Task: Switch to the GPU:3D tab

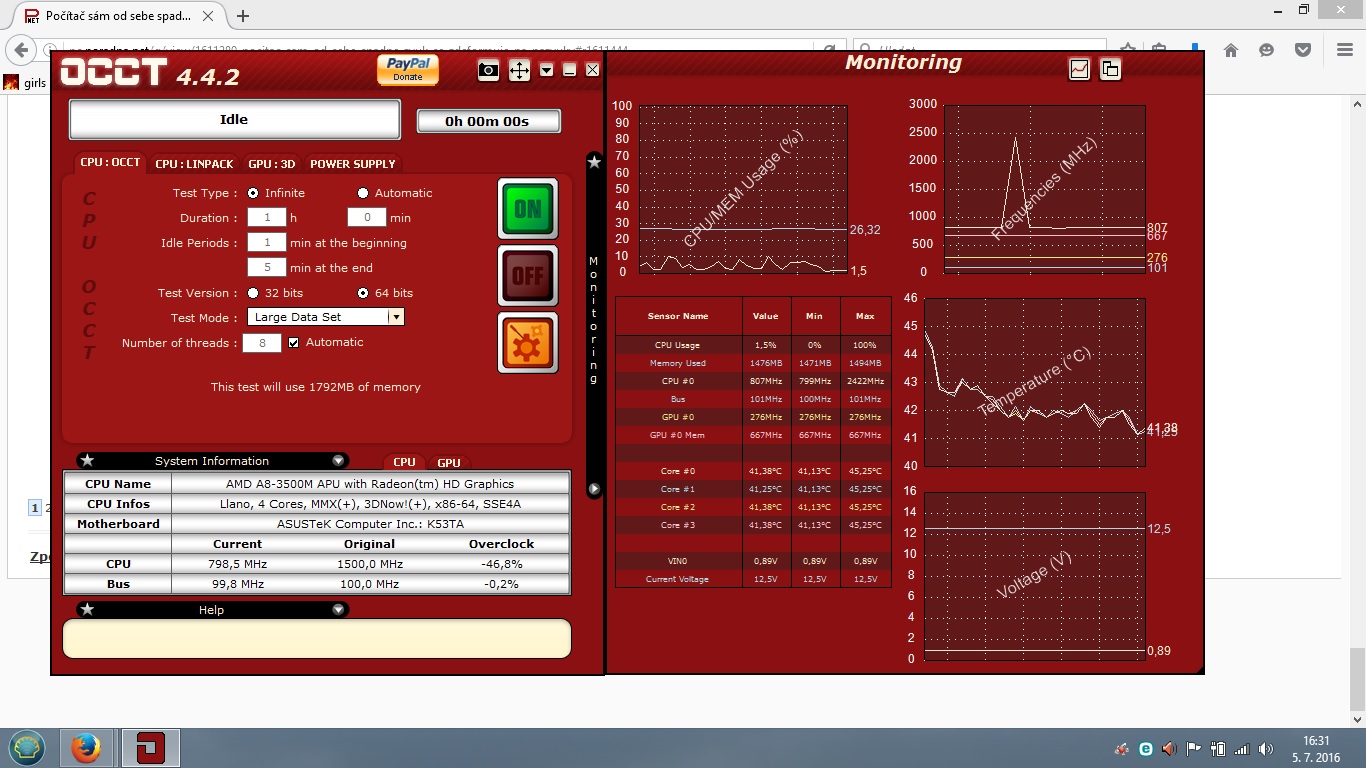Action: [x=272, y=164]
